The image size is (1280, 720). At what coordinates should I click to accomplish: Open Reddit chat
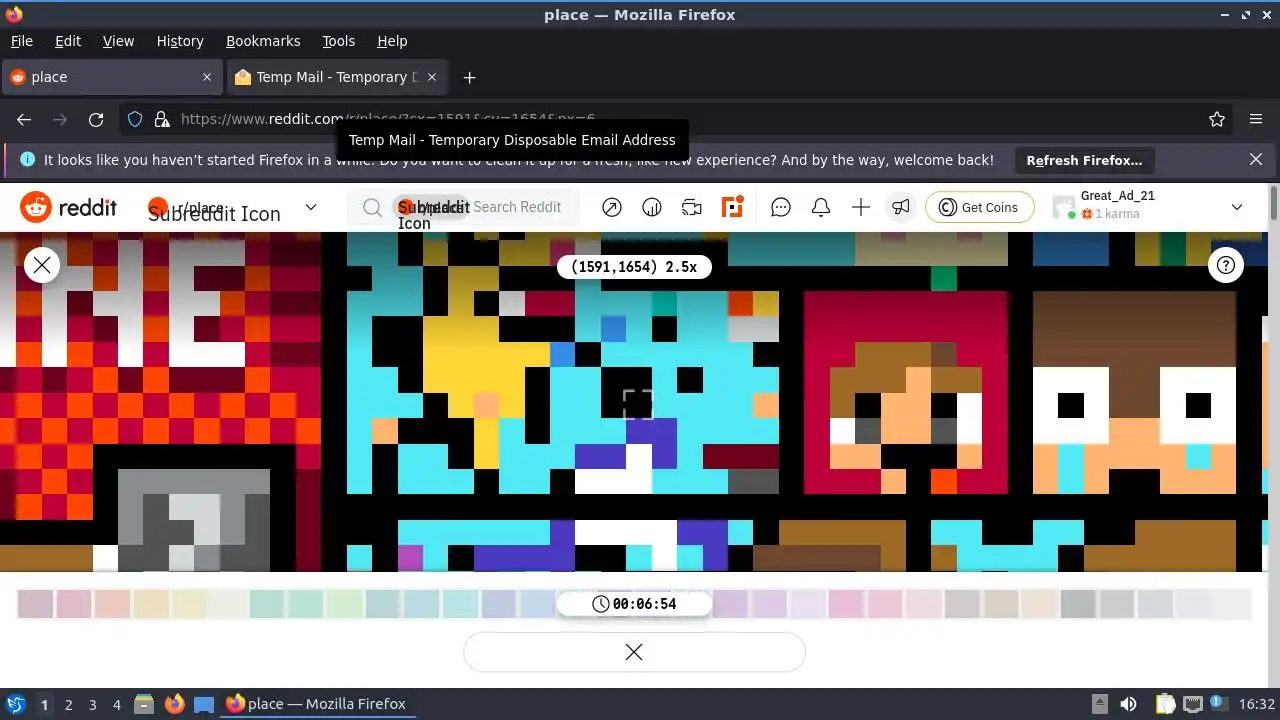tap(781, 207)
